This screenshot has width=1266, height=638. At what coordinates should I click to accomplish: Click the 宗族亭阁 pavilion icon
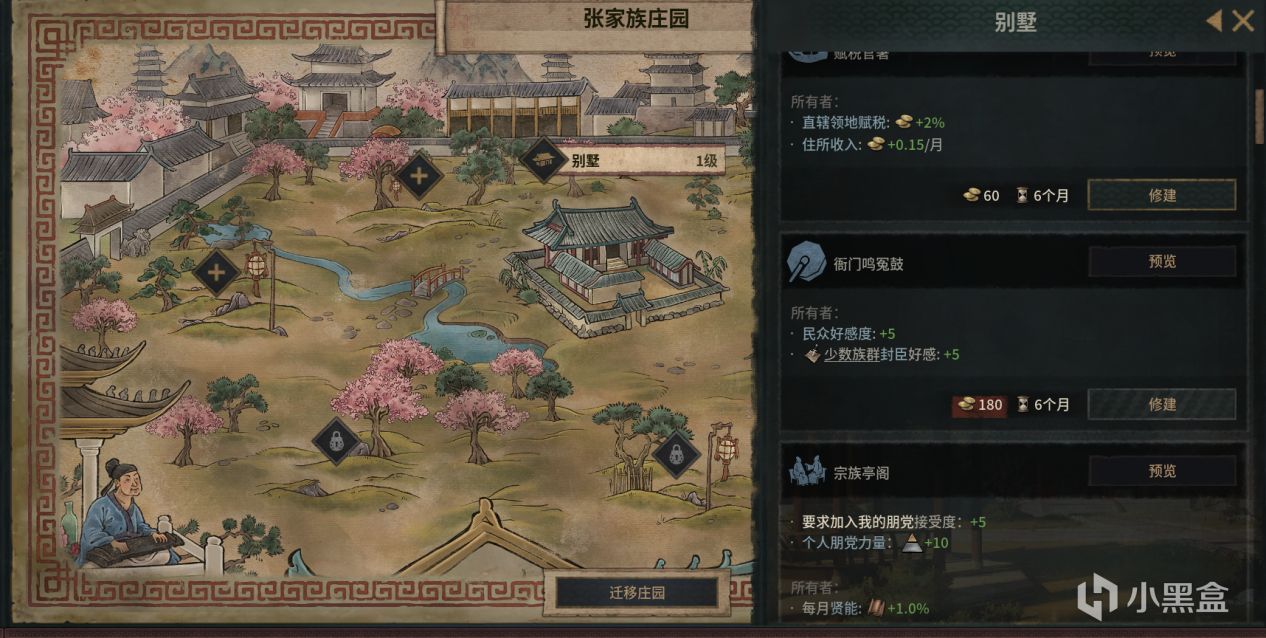point(807,470)
